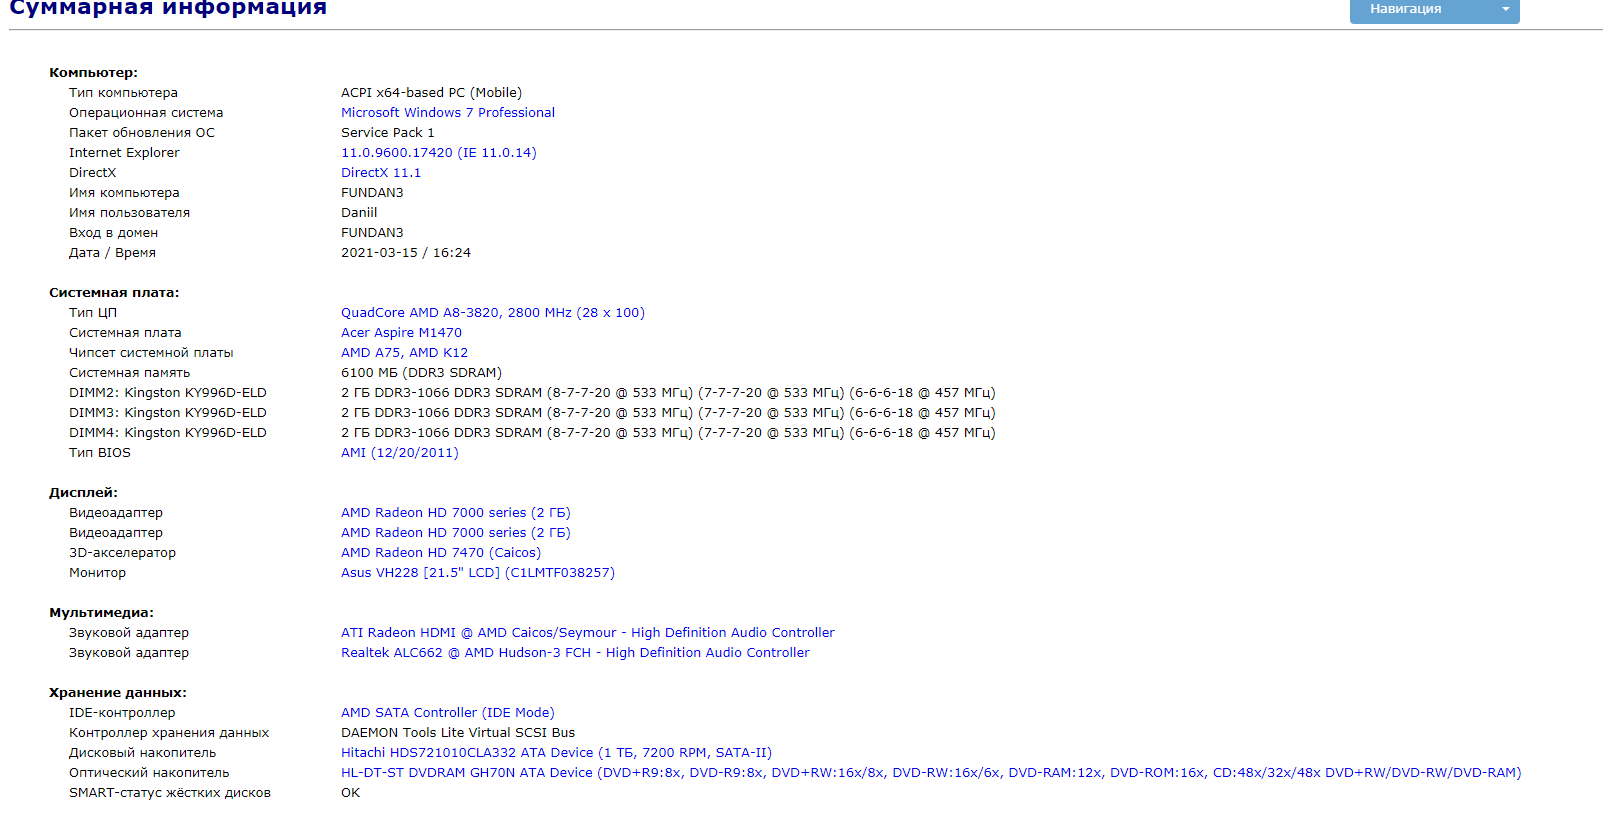Open the QuadCore AMD A8-3820 processor link
This screenshot has width=1603, height=816.
493,313
